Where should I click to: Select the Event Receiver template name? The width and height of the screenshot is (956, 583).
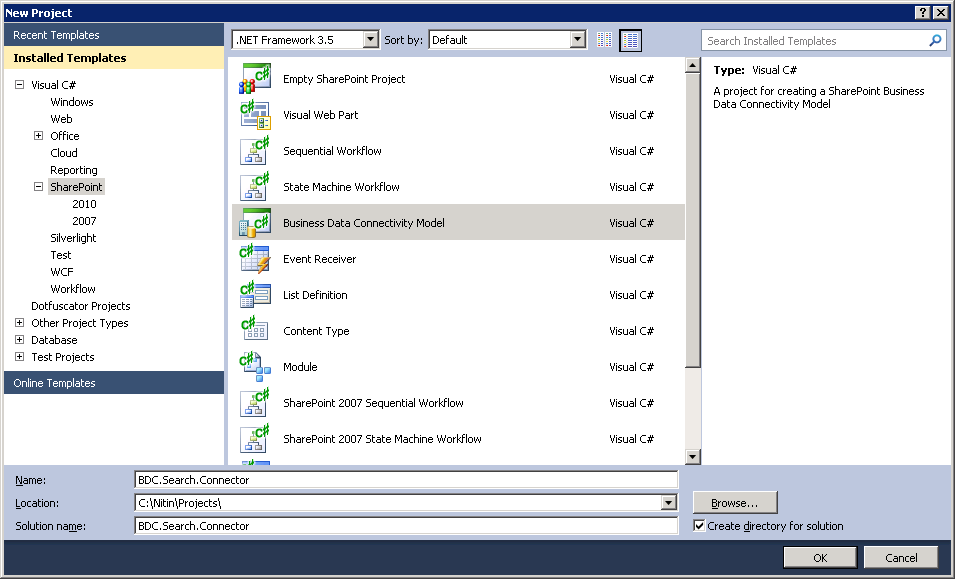[319, 259]
